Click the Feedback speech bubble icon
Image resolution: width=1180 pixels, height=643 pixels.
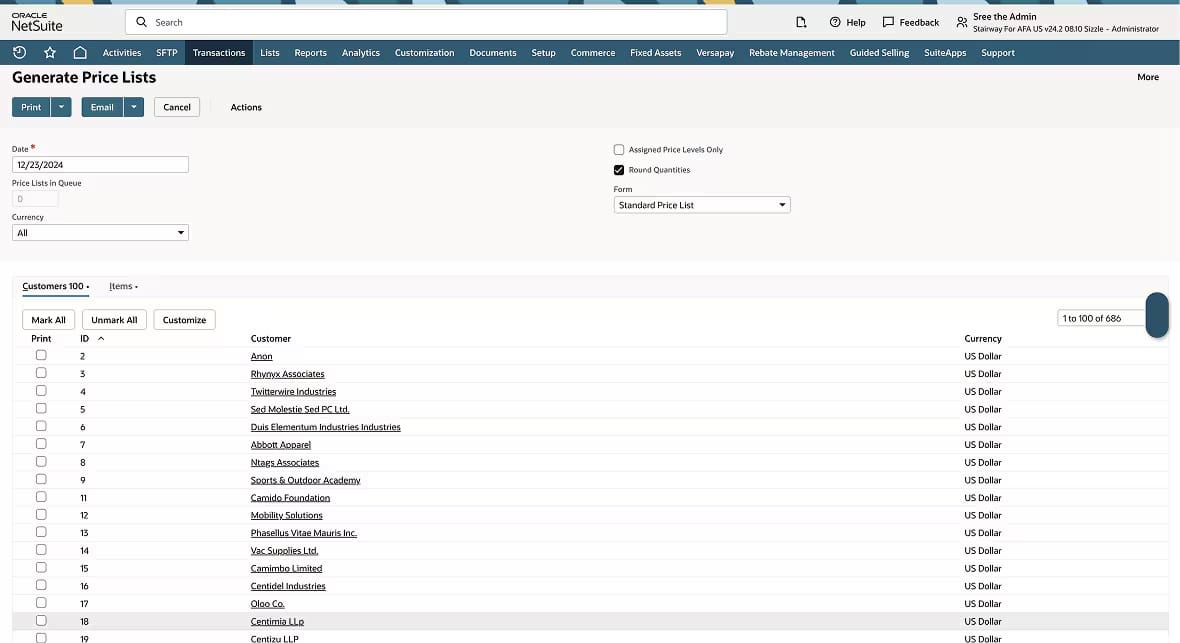[888, 22]
